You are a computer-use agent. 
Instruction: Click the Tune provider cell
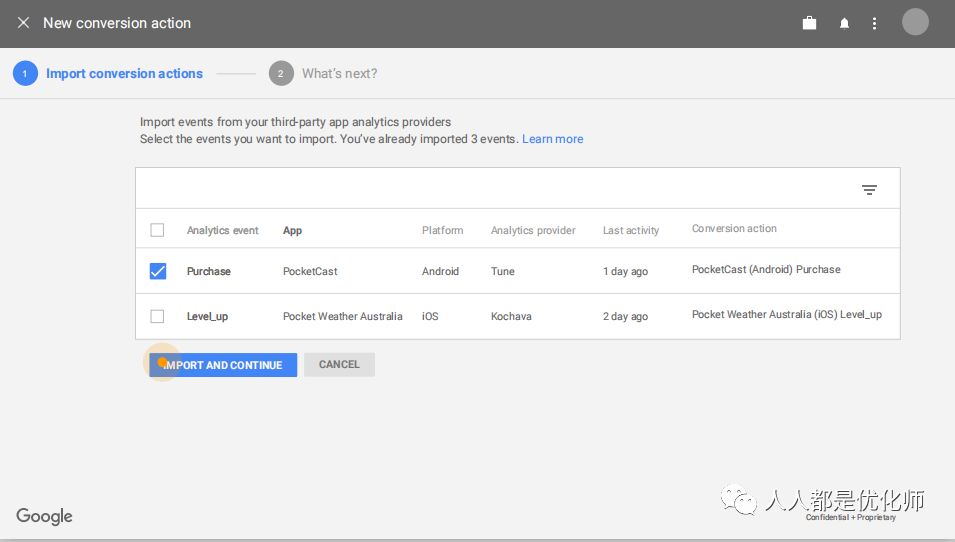[x=502, y=271]
